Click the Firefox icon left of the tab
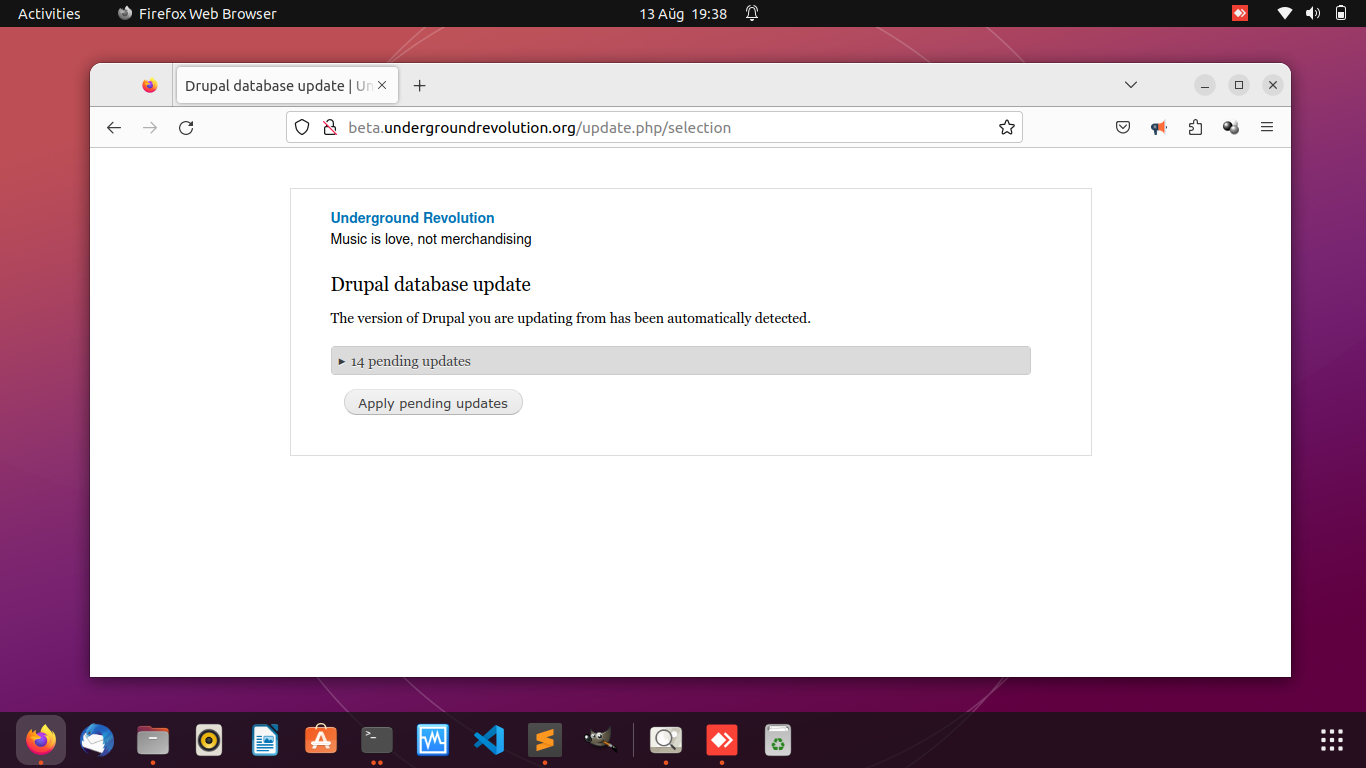The height and width of the screenshot is (768, 1366). click(150, 86)
